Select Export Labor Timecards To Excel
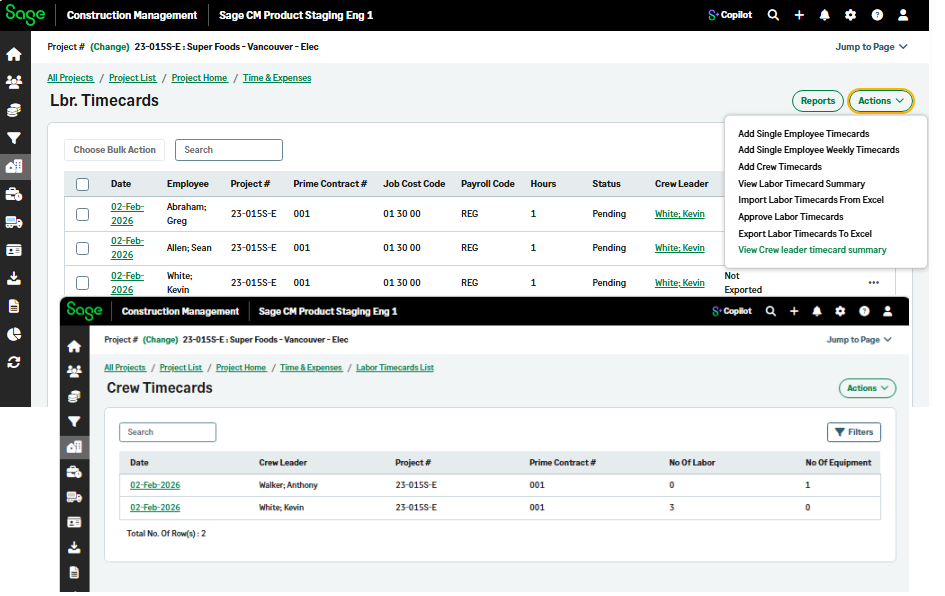 (x=804, y=234)
